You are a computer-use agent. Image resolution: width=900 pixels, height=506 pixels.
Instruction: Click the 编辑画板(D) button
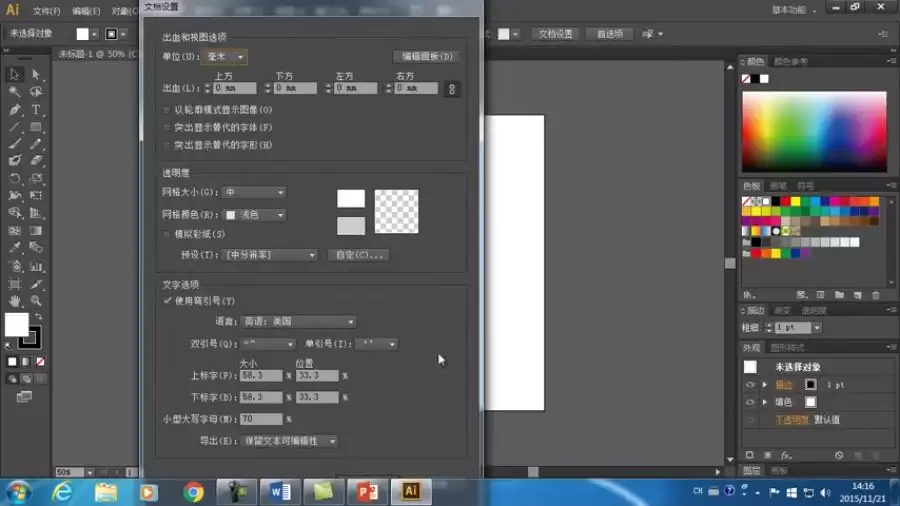[427, 56]
